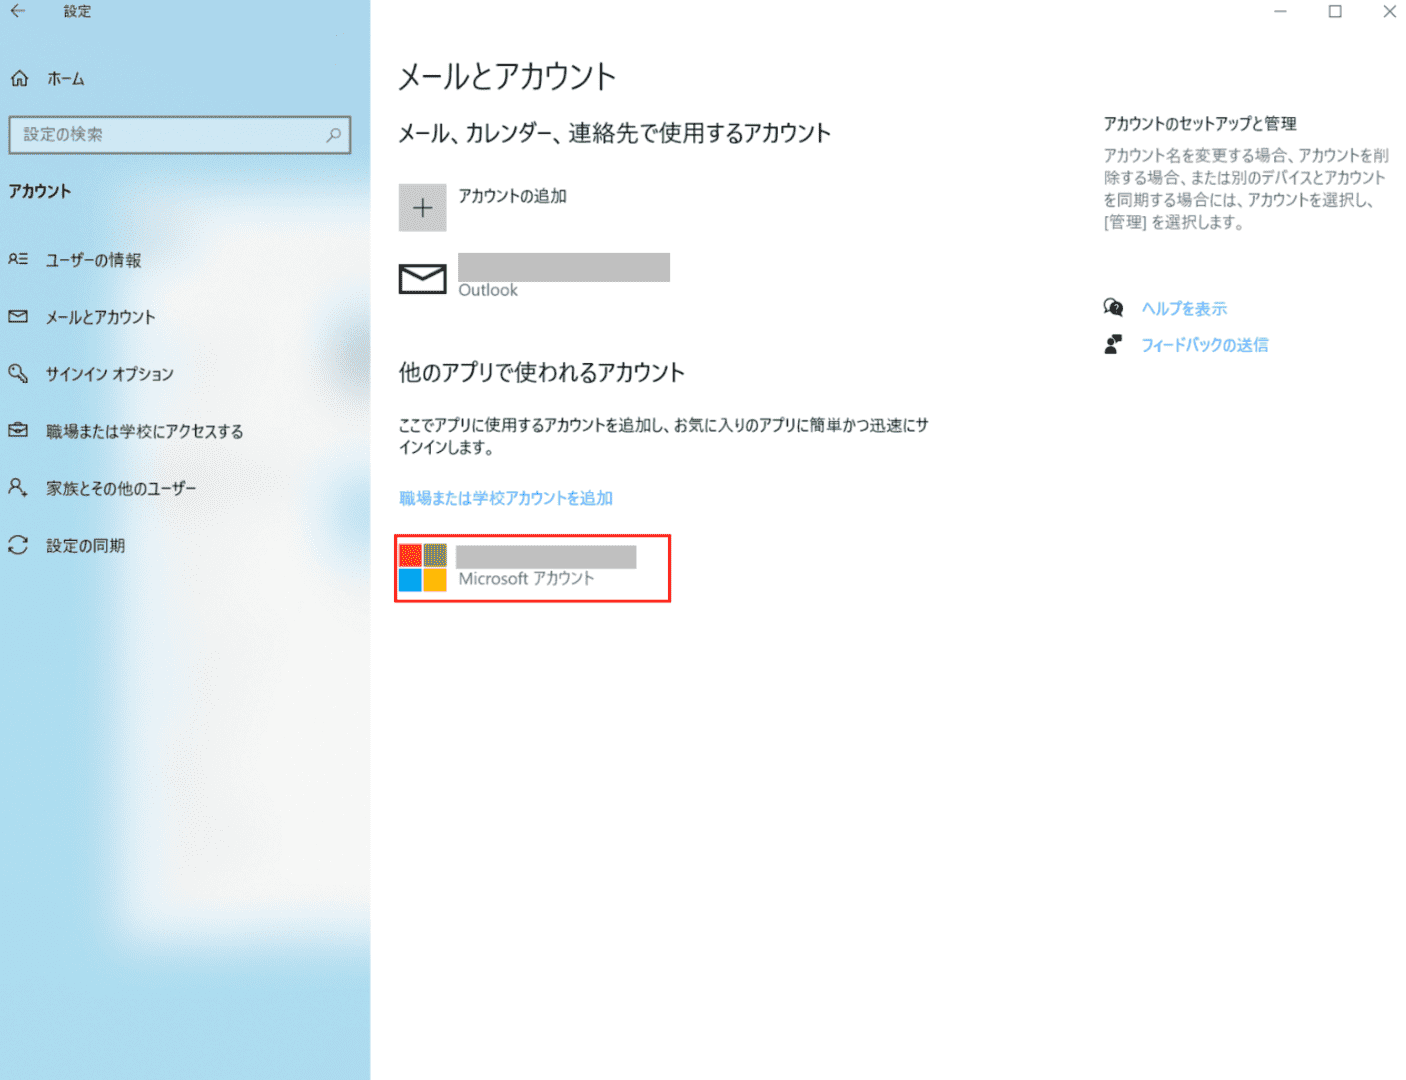Click the feedback person icon beside フィードバックの送信

click(1113, 344)
